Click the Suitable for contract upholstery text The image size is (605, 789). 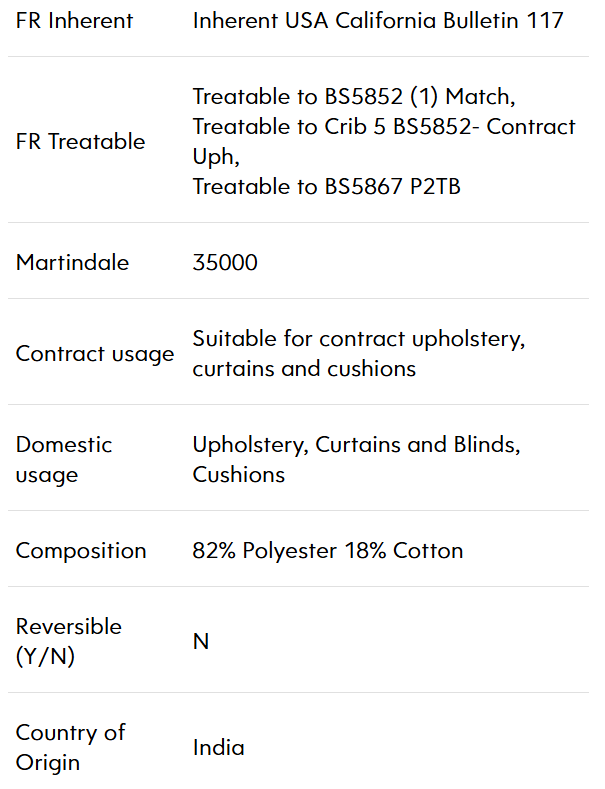pos(359,339)
